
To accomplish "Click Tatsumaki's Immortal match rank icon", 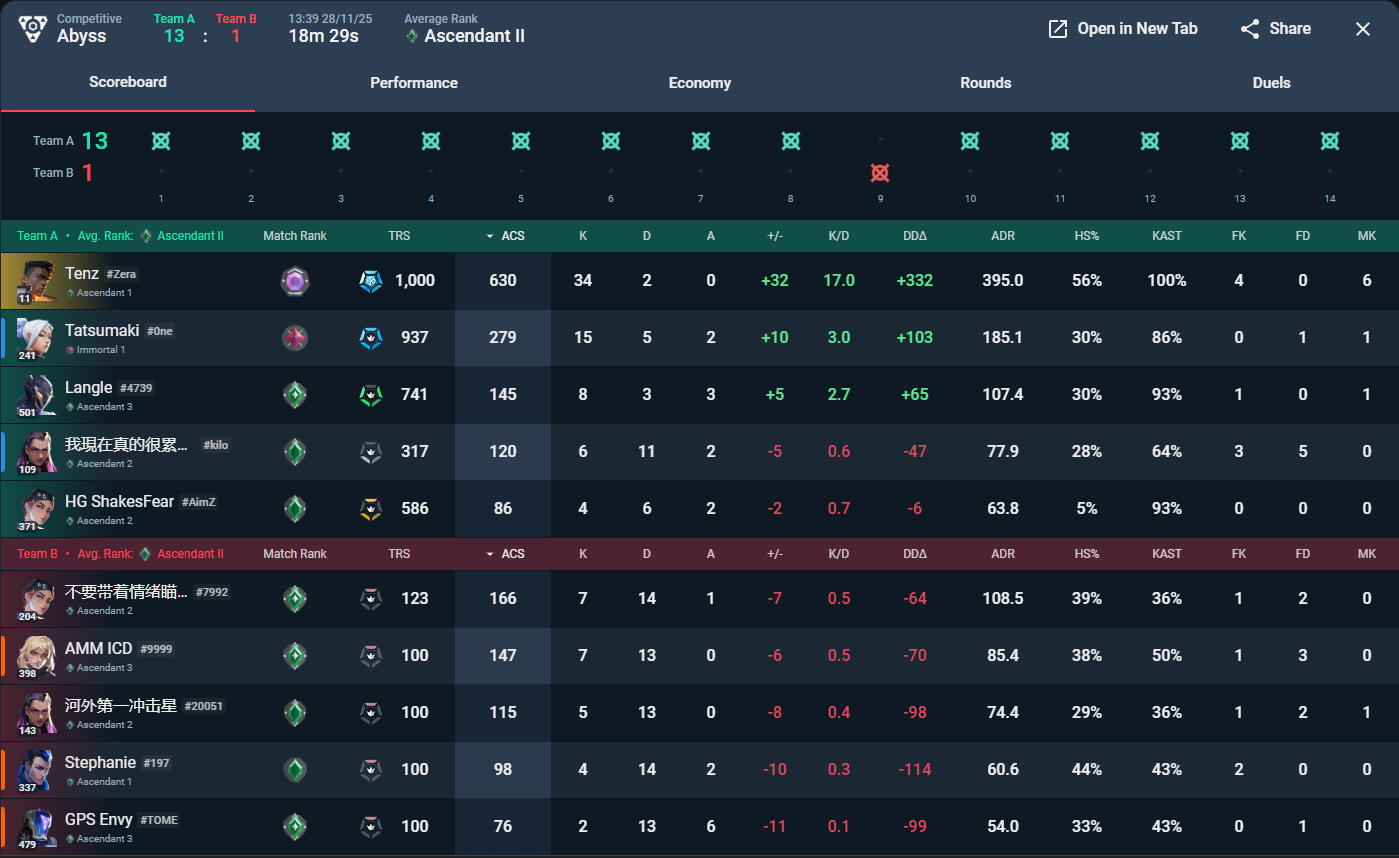I will click(x=294, y=338).
